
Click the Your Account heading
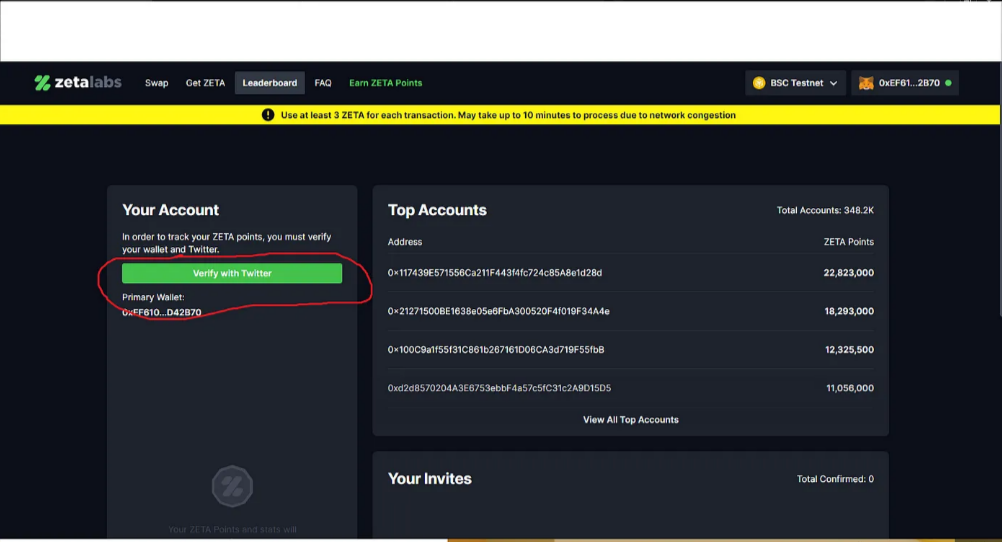(170, 210)
